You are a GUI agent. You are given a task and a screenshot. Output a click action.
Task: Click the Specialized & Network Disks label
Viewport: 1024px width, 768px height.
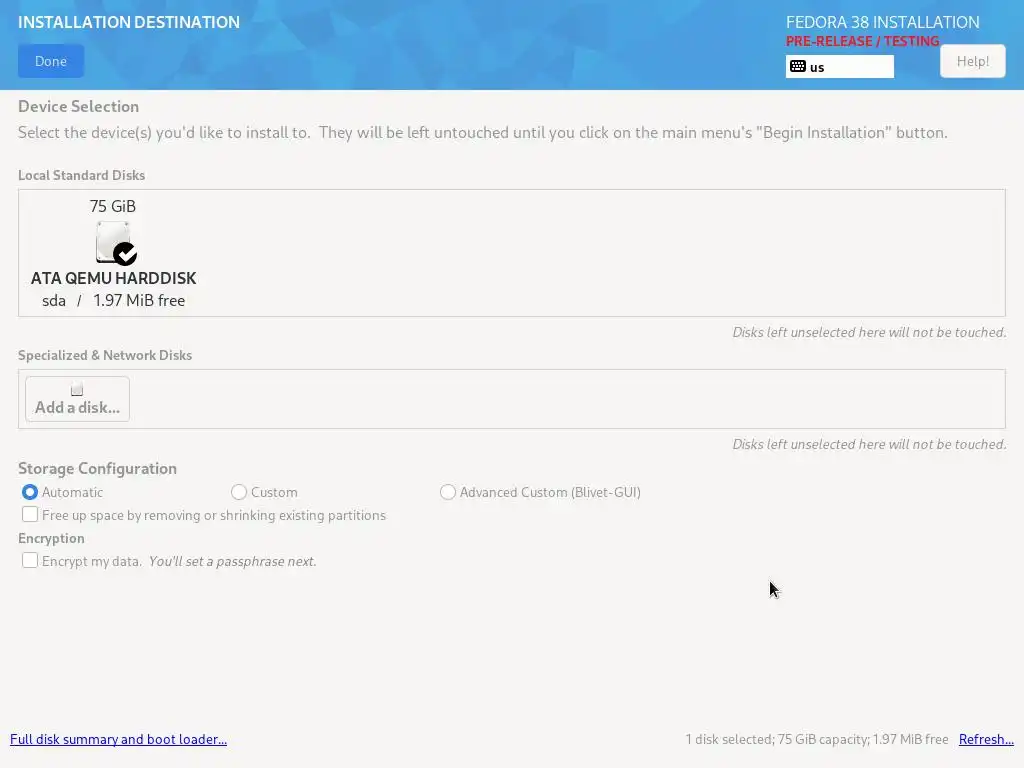click(105, 355)
